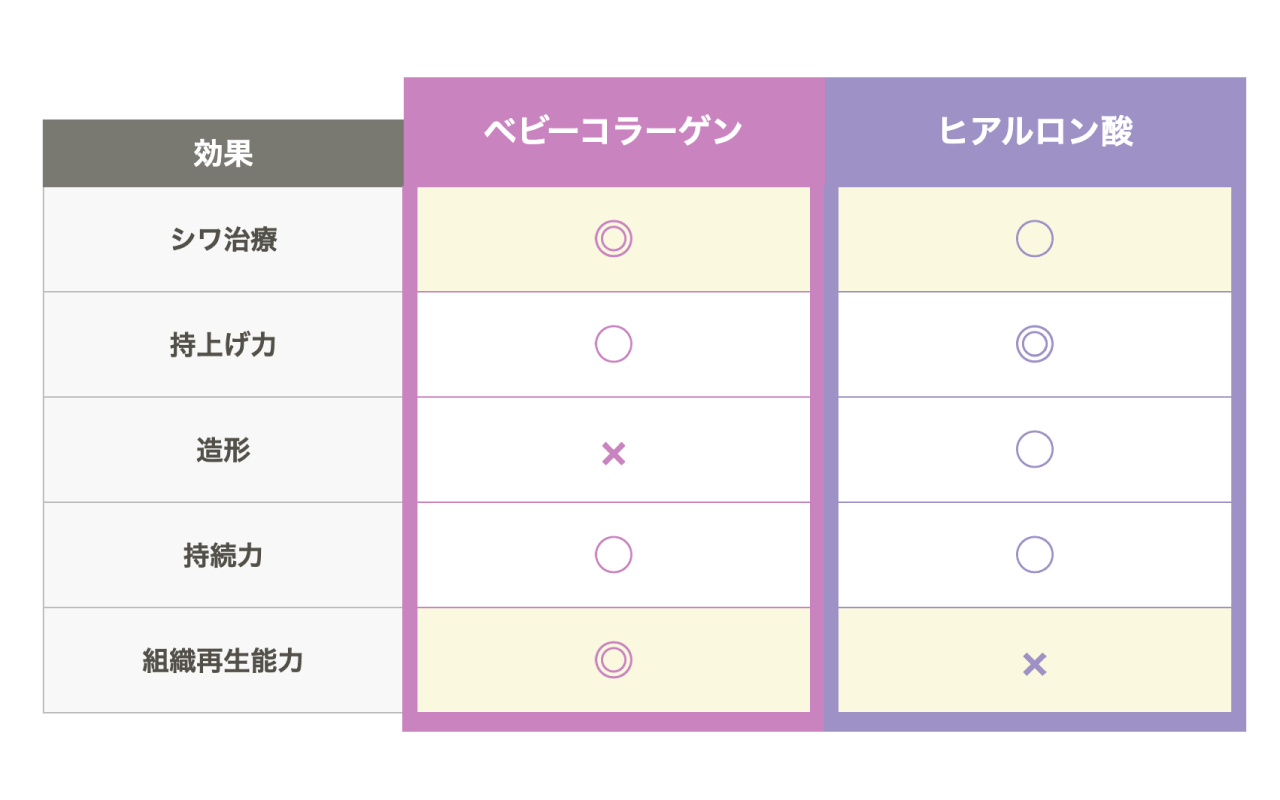This screenshot has height=800, width=1280.
Task: Select the ベビーコラーゲン column header
Action: (613, 132)
